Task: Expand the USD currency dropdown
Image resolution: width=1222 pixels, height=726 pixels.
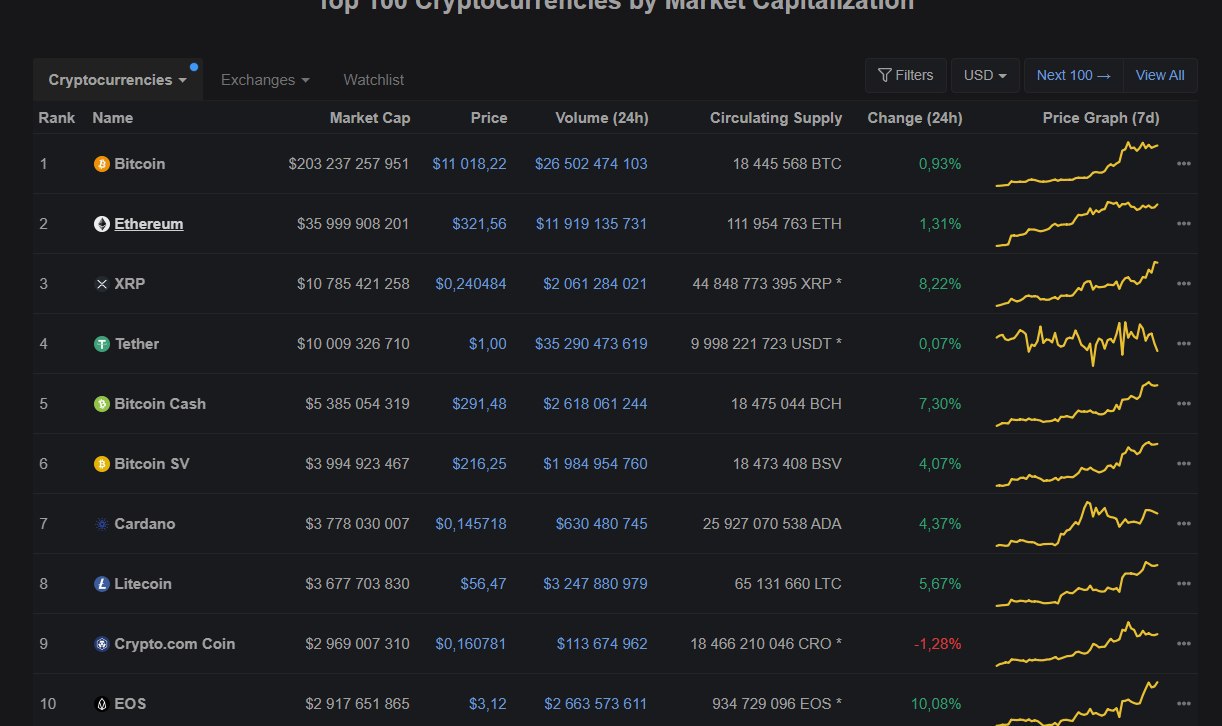Action: point(985,75)
